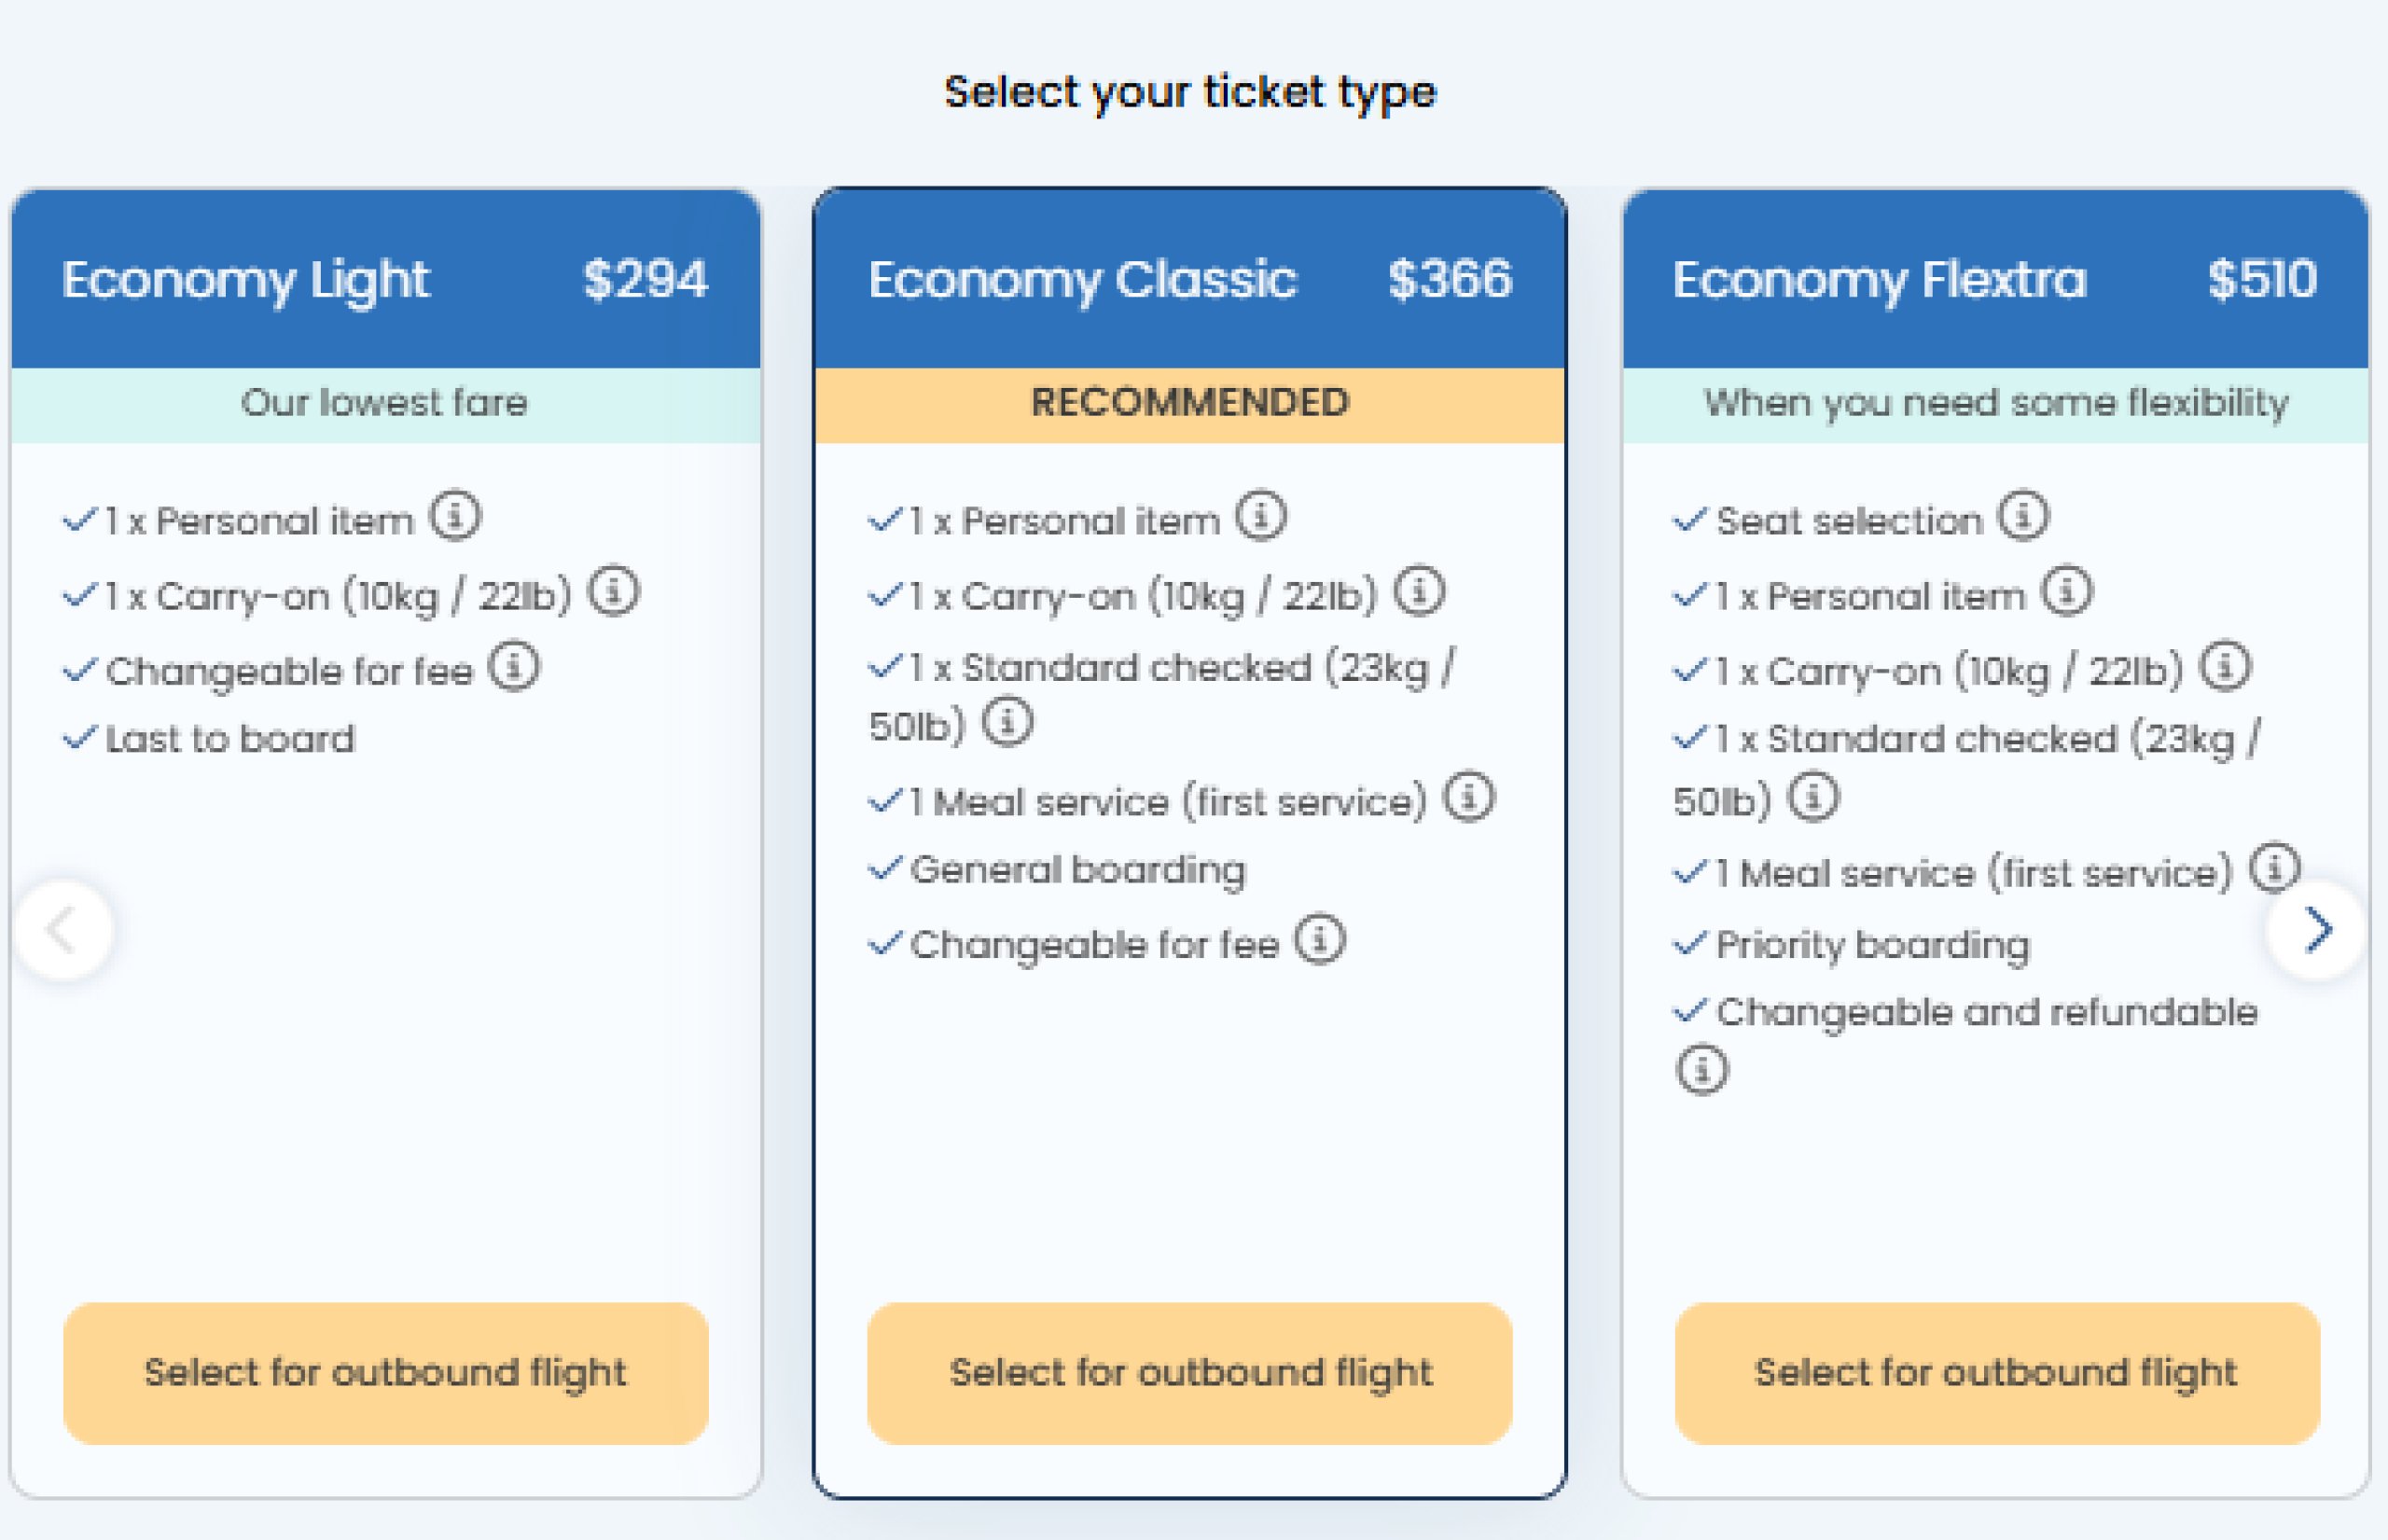Viewport: 2388px width, 1540px height.
Task: Go to previous ticket types with left arrow
Action: 64,931
